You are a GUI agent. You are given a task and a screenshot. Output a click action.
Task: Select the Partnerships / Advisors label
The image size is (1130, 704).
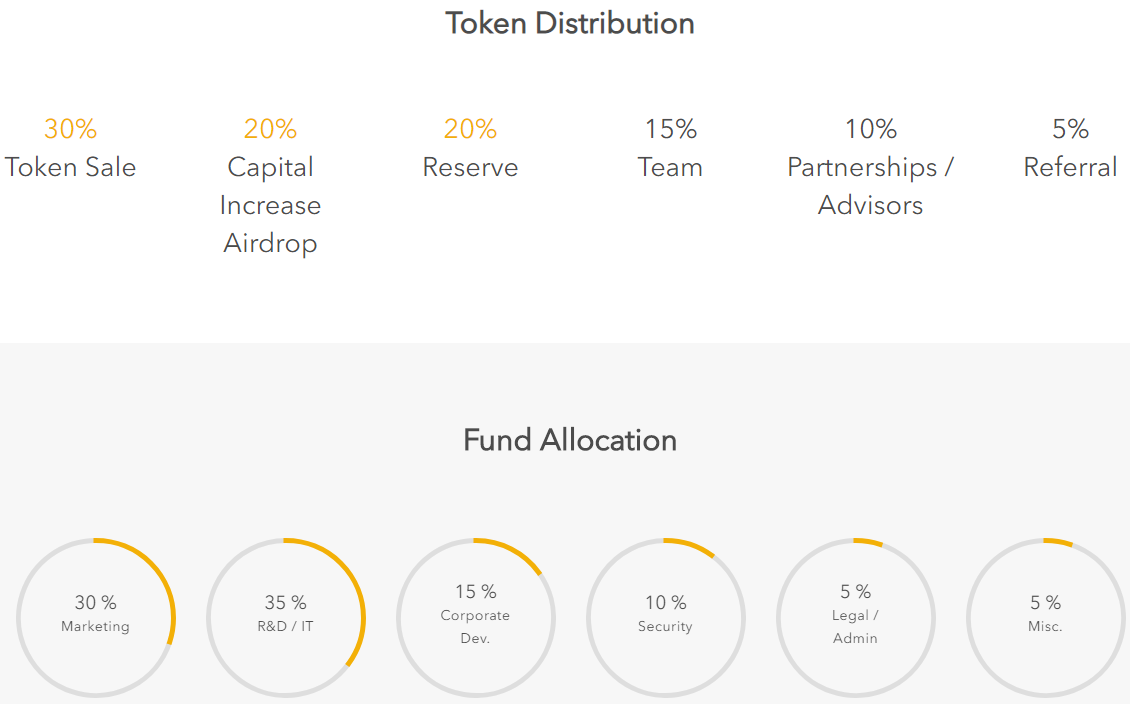click(871, 186)
